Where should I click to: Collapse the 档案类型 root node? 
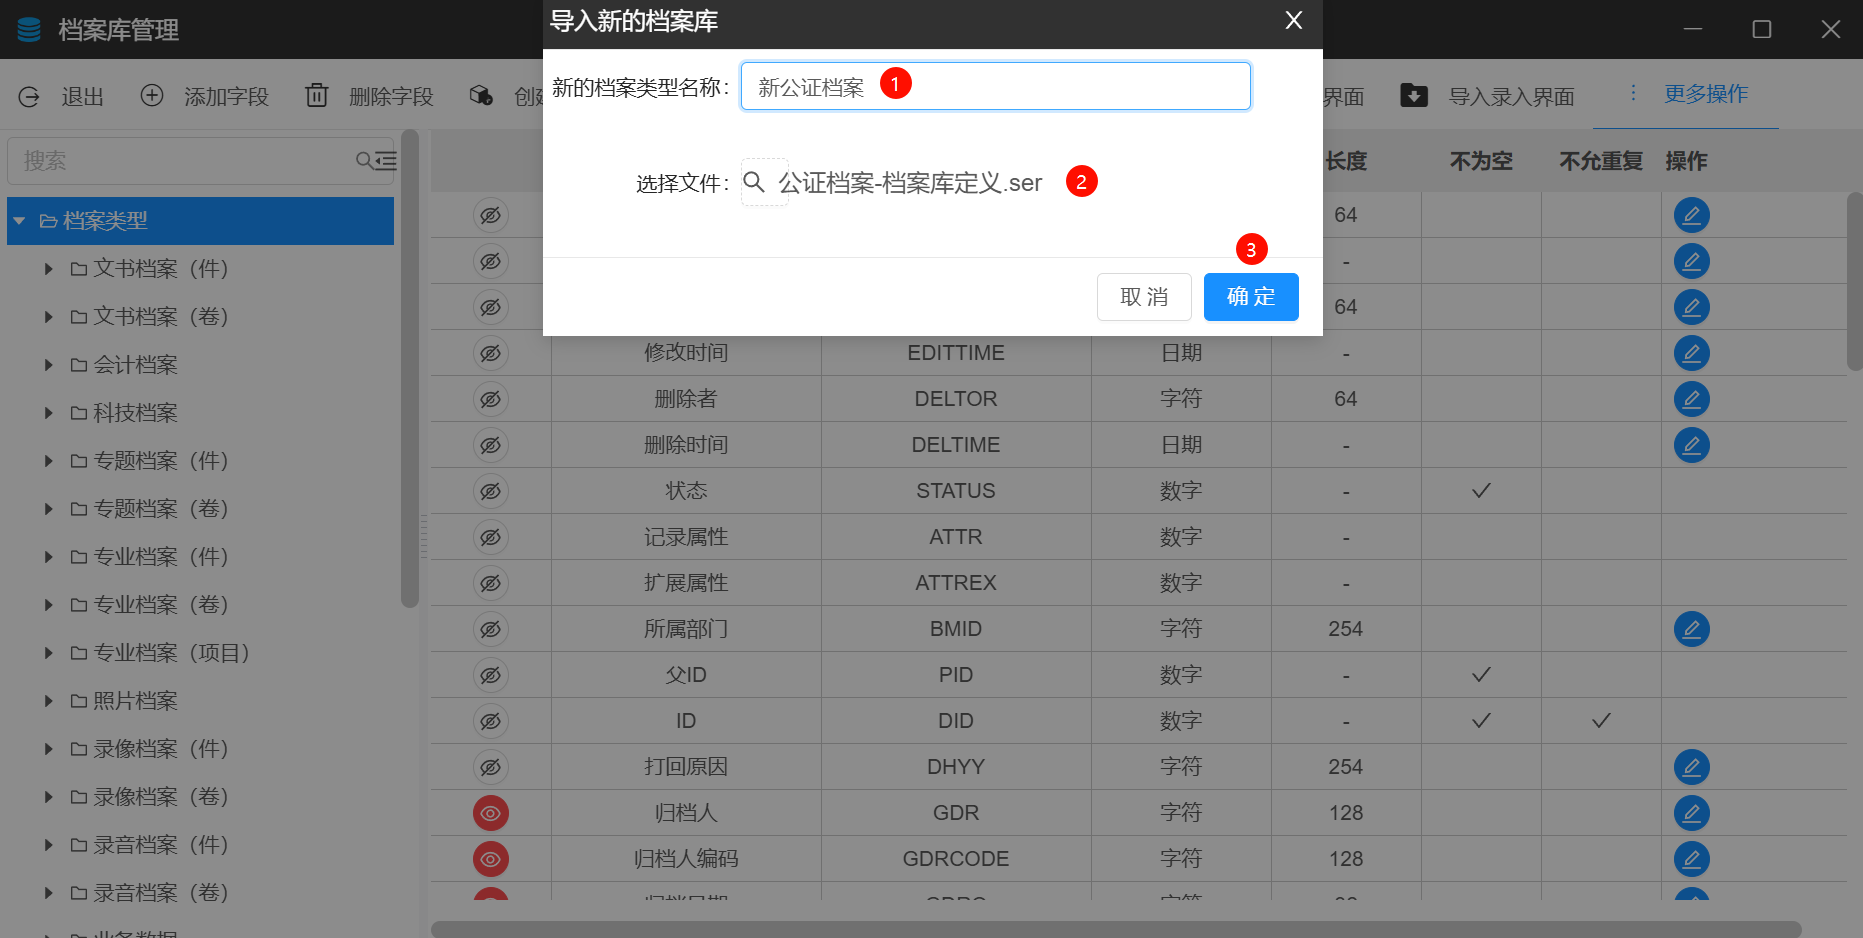pyautogui.click(x=19, y=221)
